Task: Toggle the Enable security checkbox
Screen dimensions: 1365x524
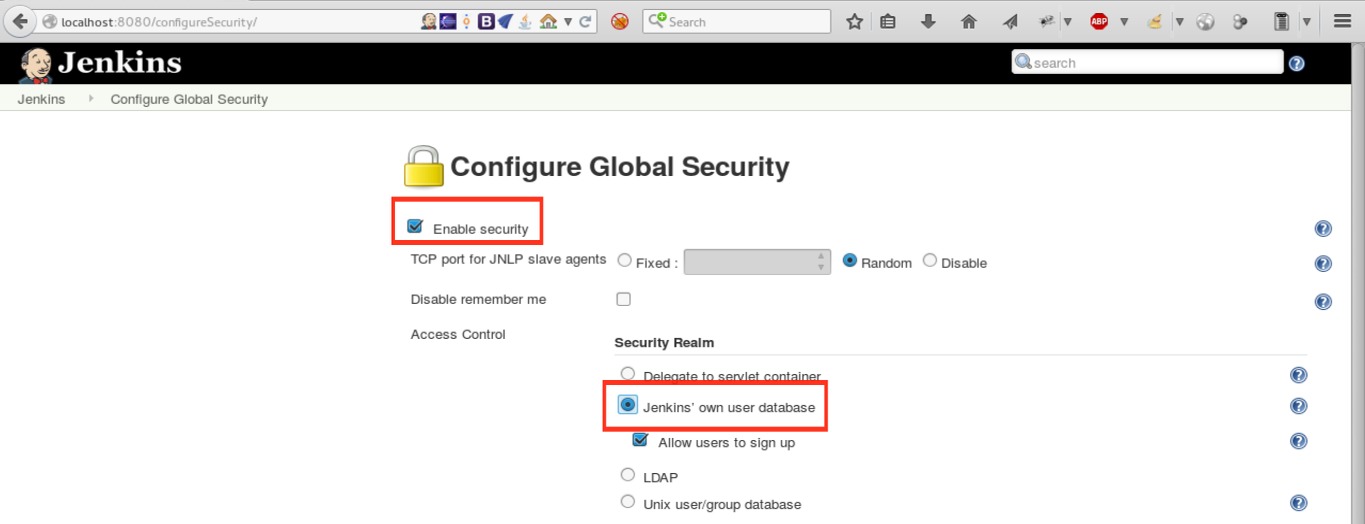Action: 415,227
